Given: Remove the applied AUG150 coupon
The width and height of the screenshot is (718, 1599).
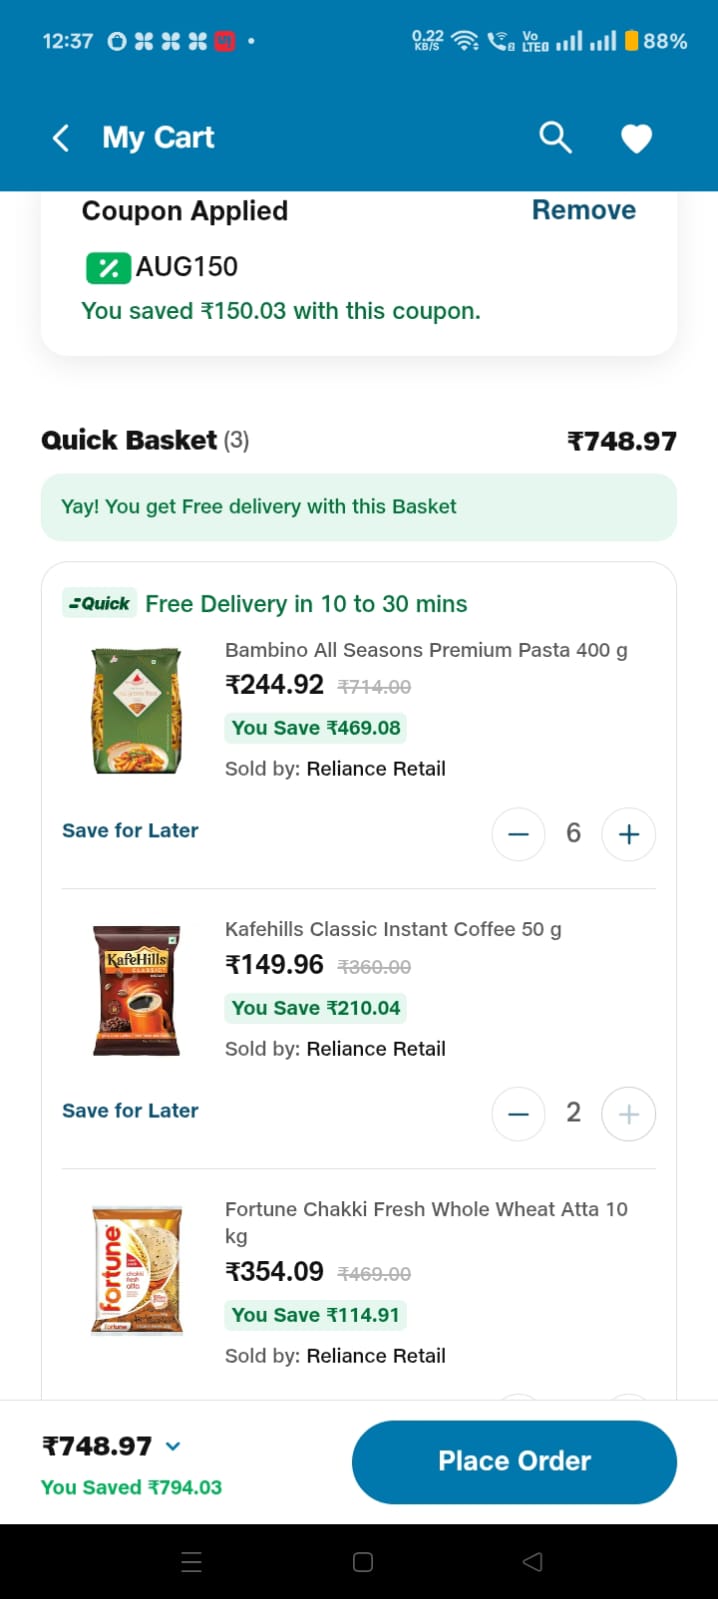Looking at the screenshot, I should pyautogui.click(x=583, y=210).
